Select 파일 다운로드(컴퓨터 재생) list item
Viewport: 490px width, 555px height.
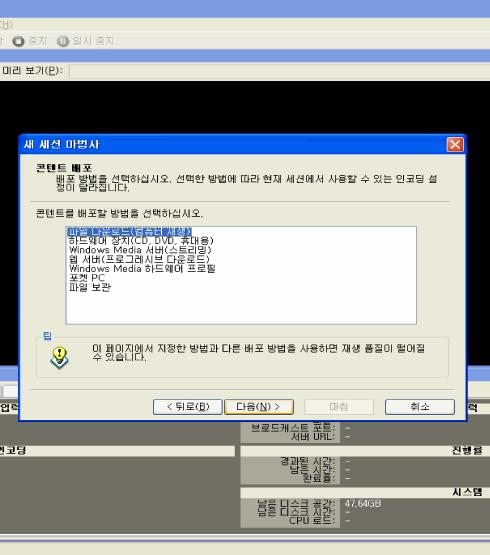coord(130,232)
